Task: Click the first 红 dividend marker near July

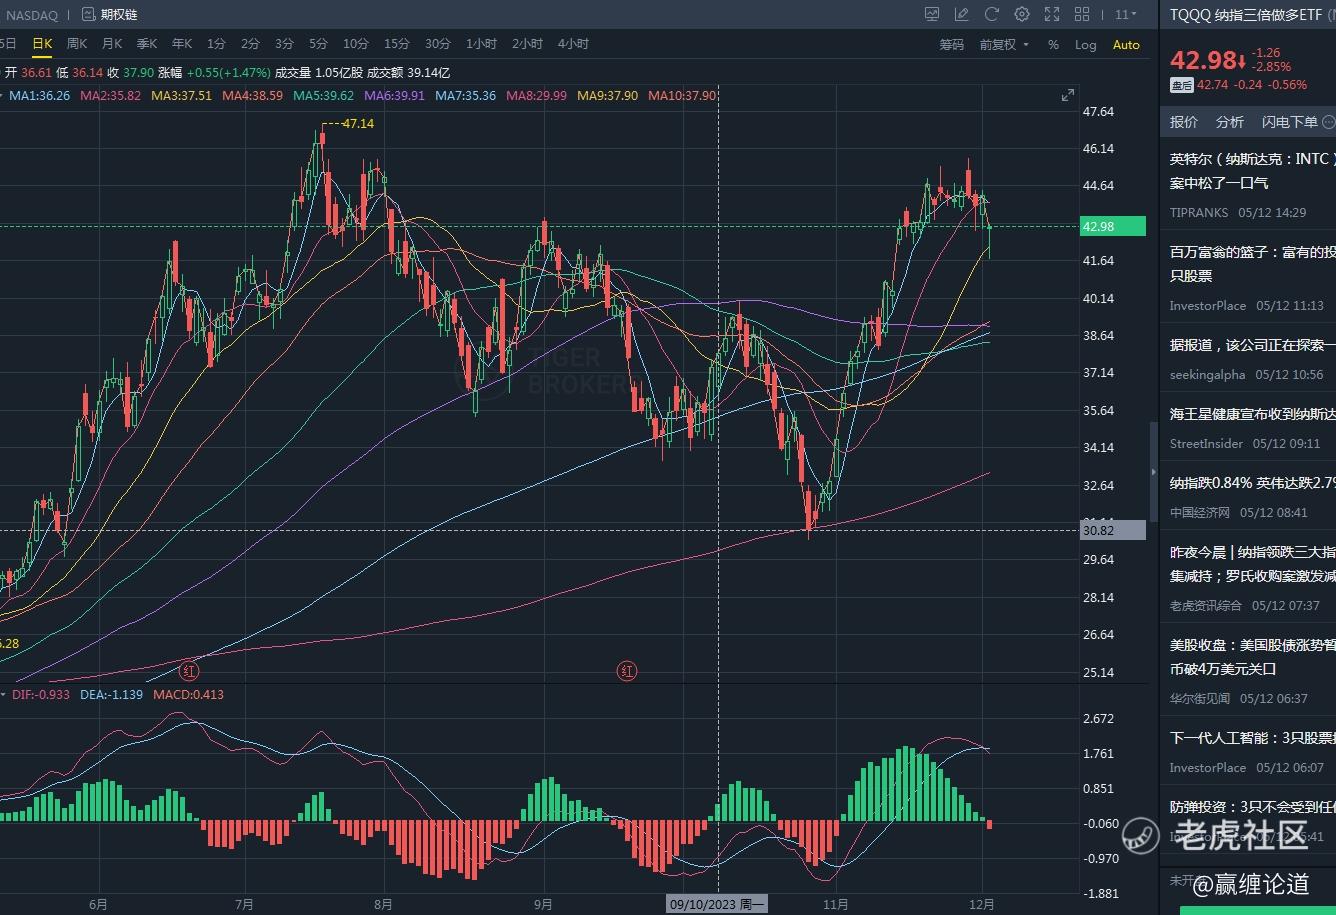Action: (x=188, y=671)
